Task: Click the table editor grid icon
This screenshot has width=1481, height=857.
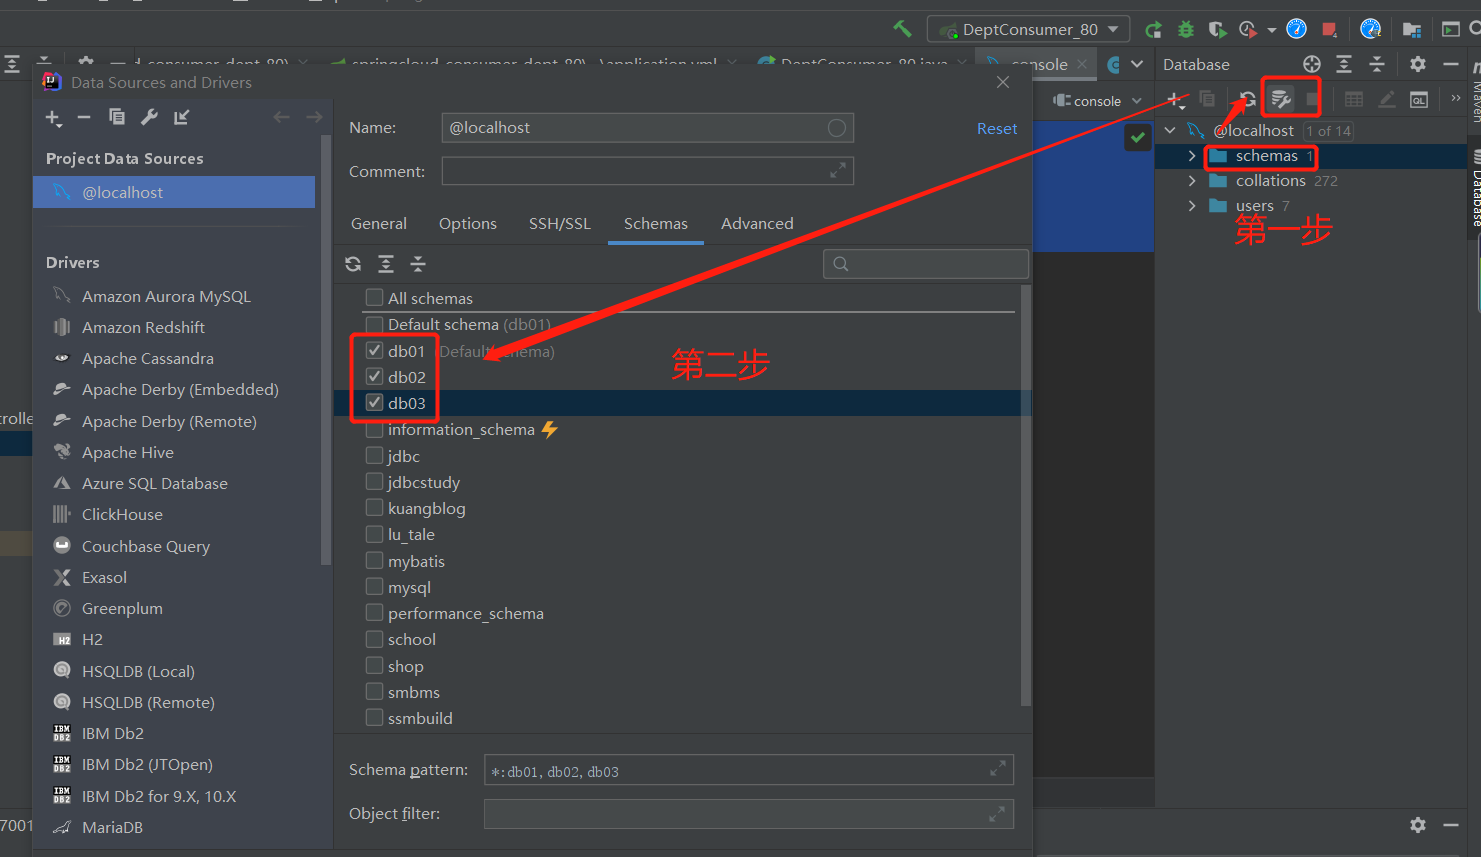Action: click(x=1354, y=99)
